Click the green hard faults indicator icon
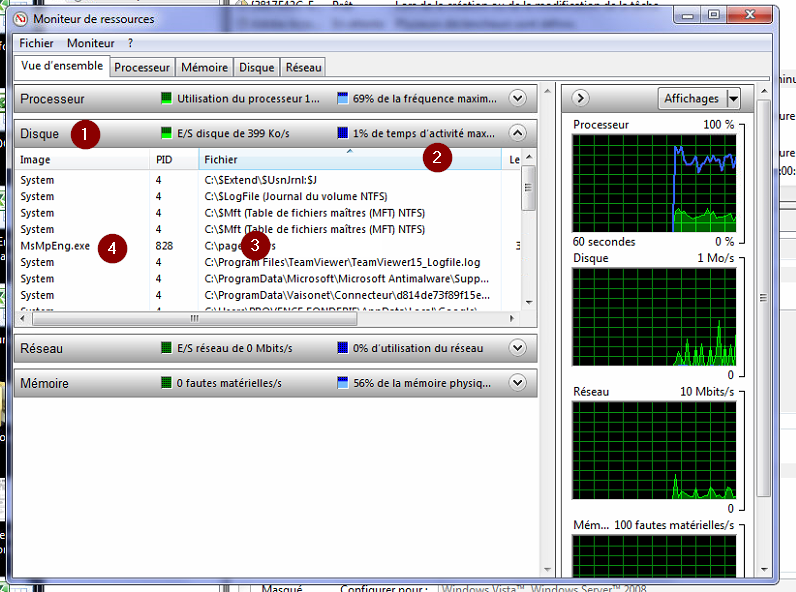This screenshot has height=592, width=796. [166, 382]
